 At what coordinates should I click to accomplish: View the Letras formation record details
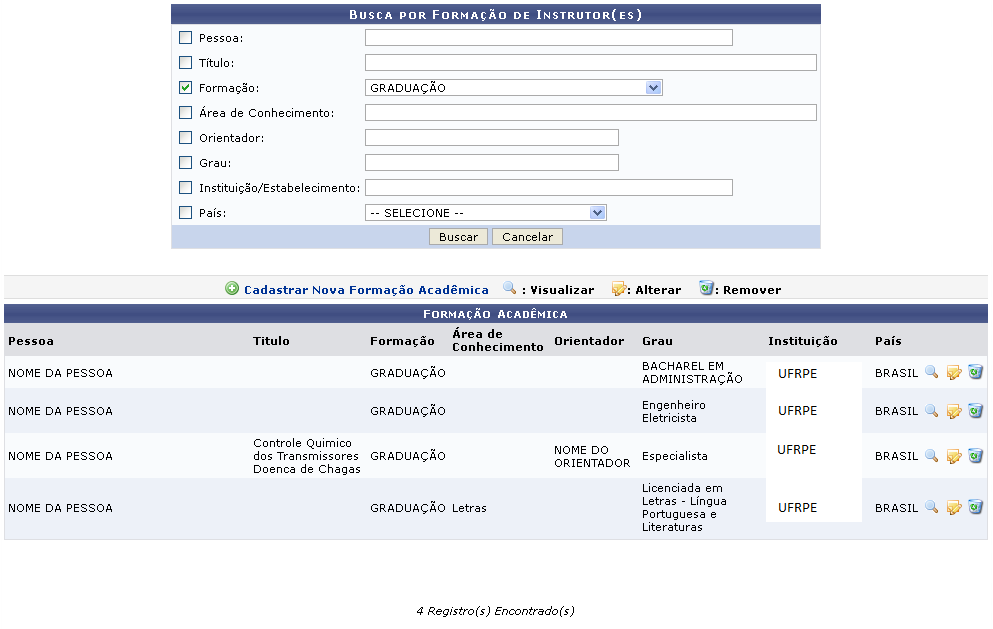click(x=931, y=508)
